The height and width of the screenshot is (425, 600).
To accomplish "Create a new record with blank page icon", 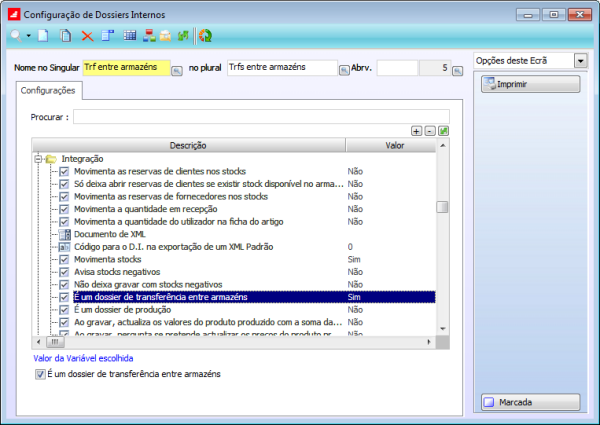I will coord(43,36).
